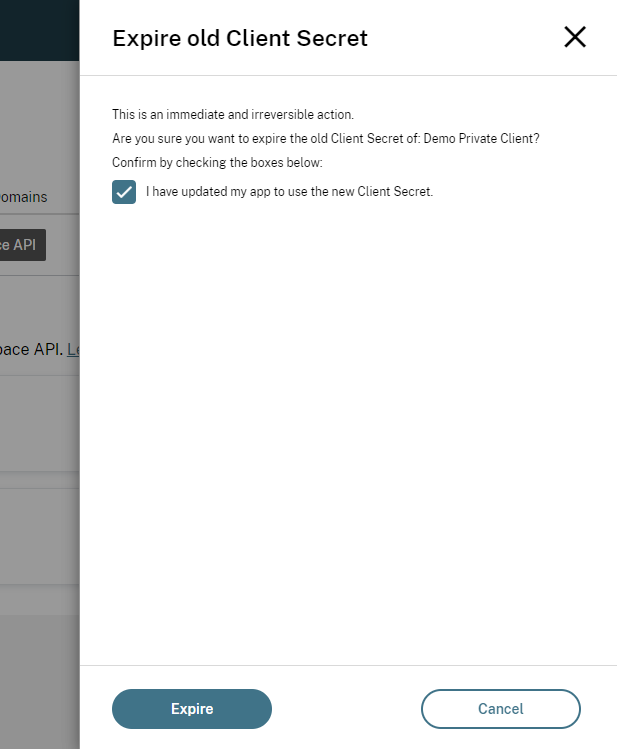Close the Expire old Client Secret panel
This screenshot has height=749, width=617.
click(x=575, y=38)
